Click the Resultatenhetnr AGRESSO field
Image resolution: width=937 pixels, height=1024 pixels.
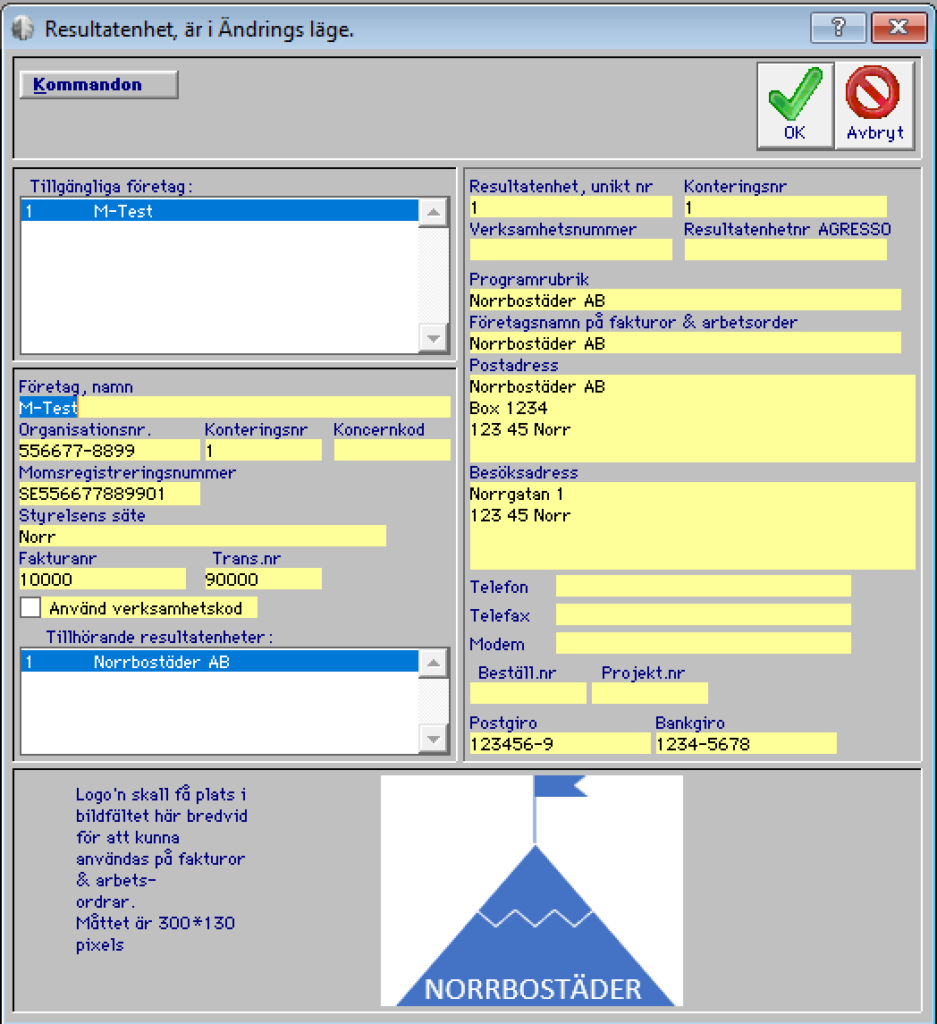point(786,249)
